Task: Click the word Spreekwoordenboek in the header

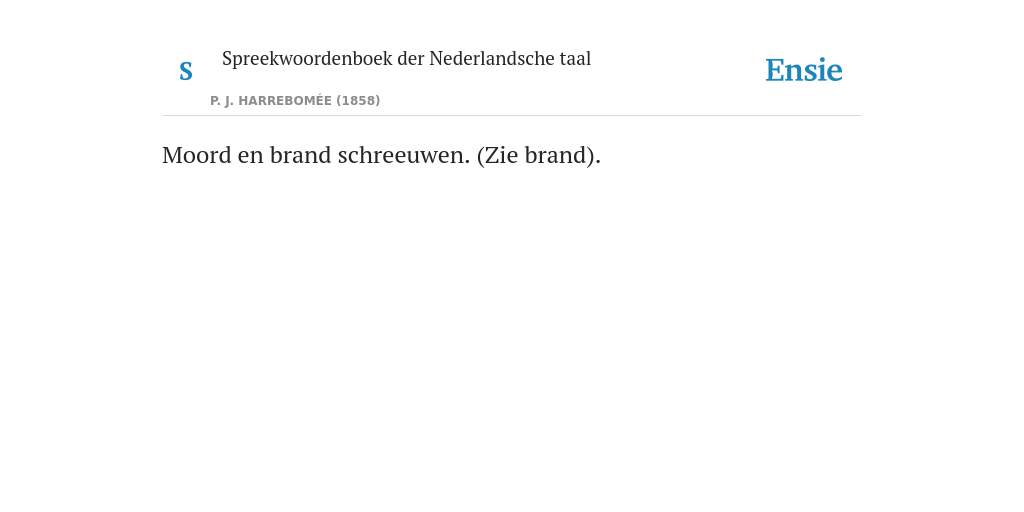Action: pyautogui.click(x=307, y=59)
